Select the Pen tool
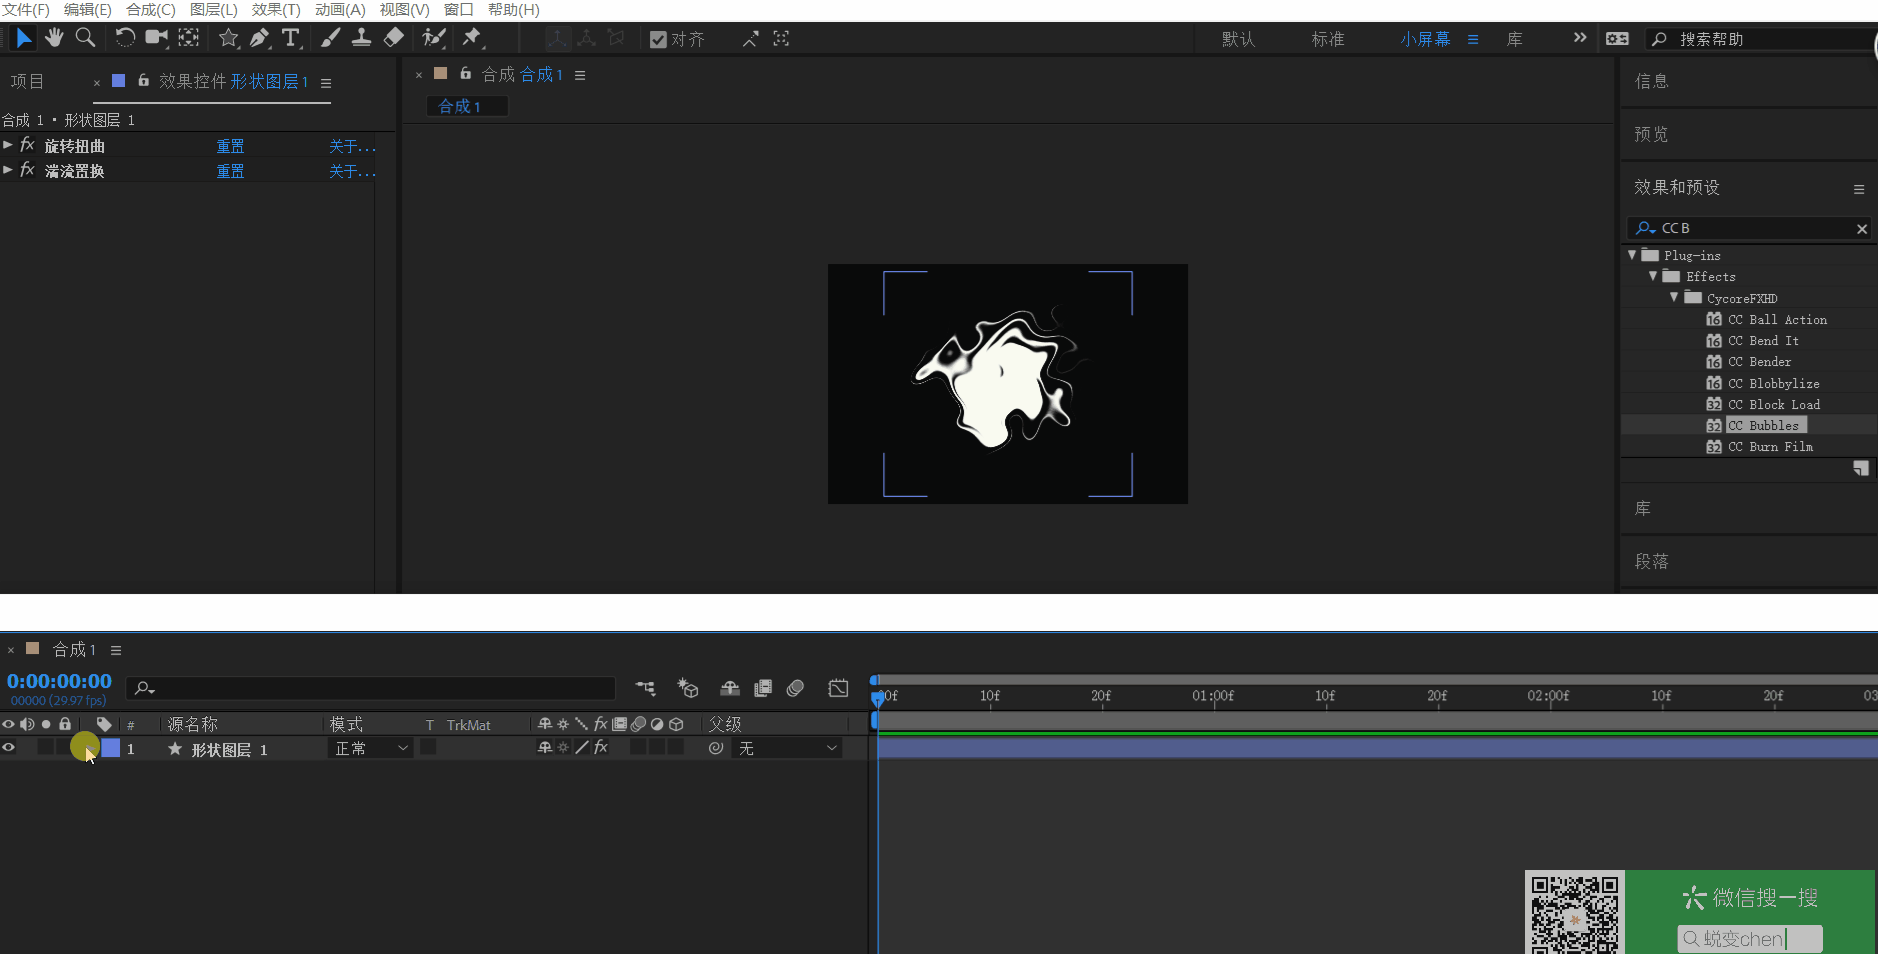This screenshot has width=1878, height=954. [x=260, y=38]
